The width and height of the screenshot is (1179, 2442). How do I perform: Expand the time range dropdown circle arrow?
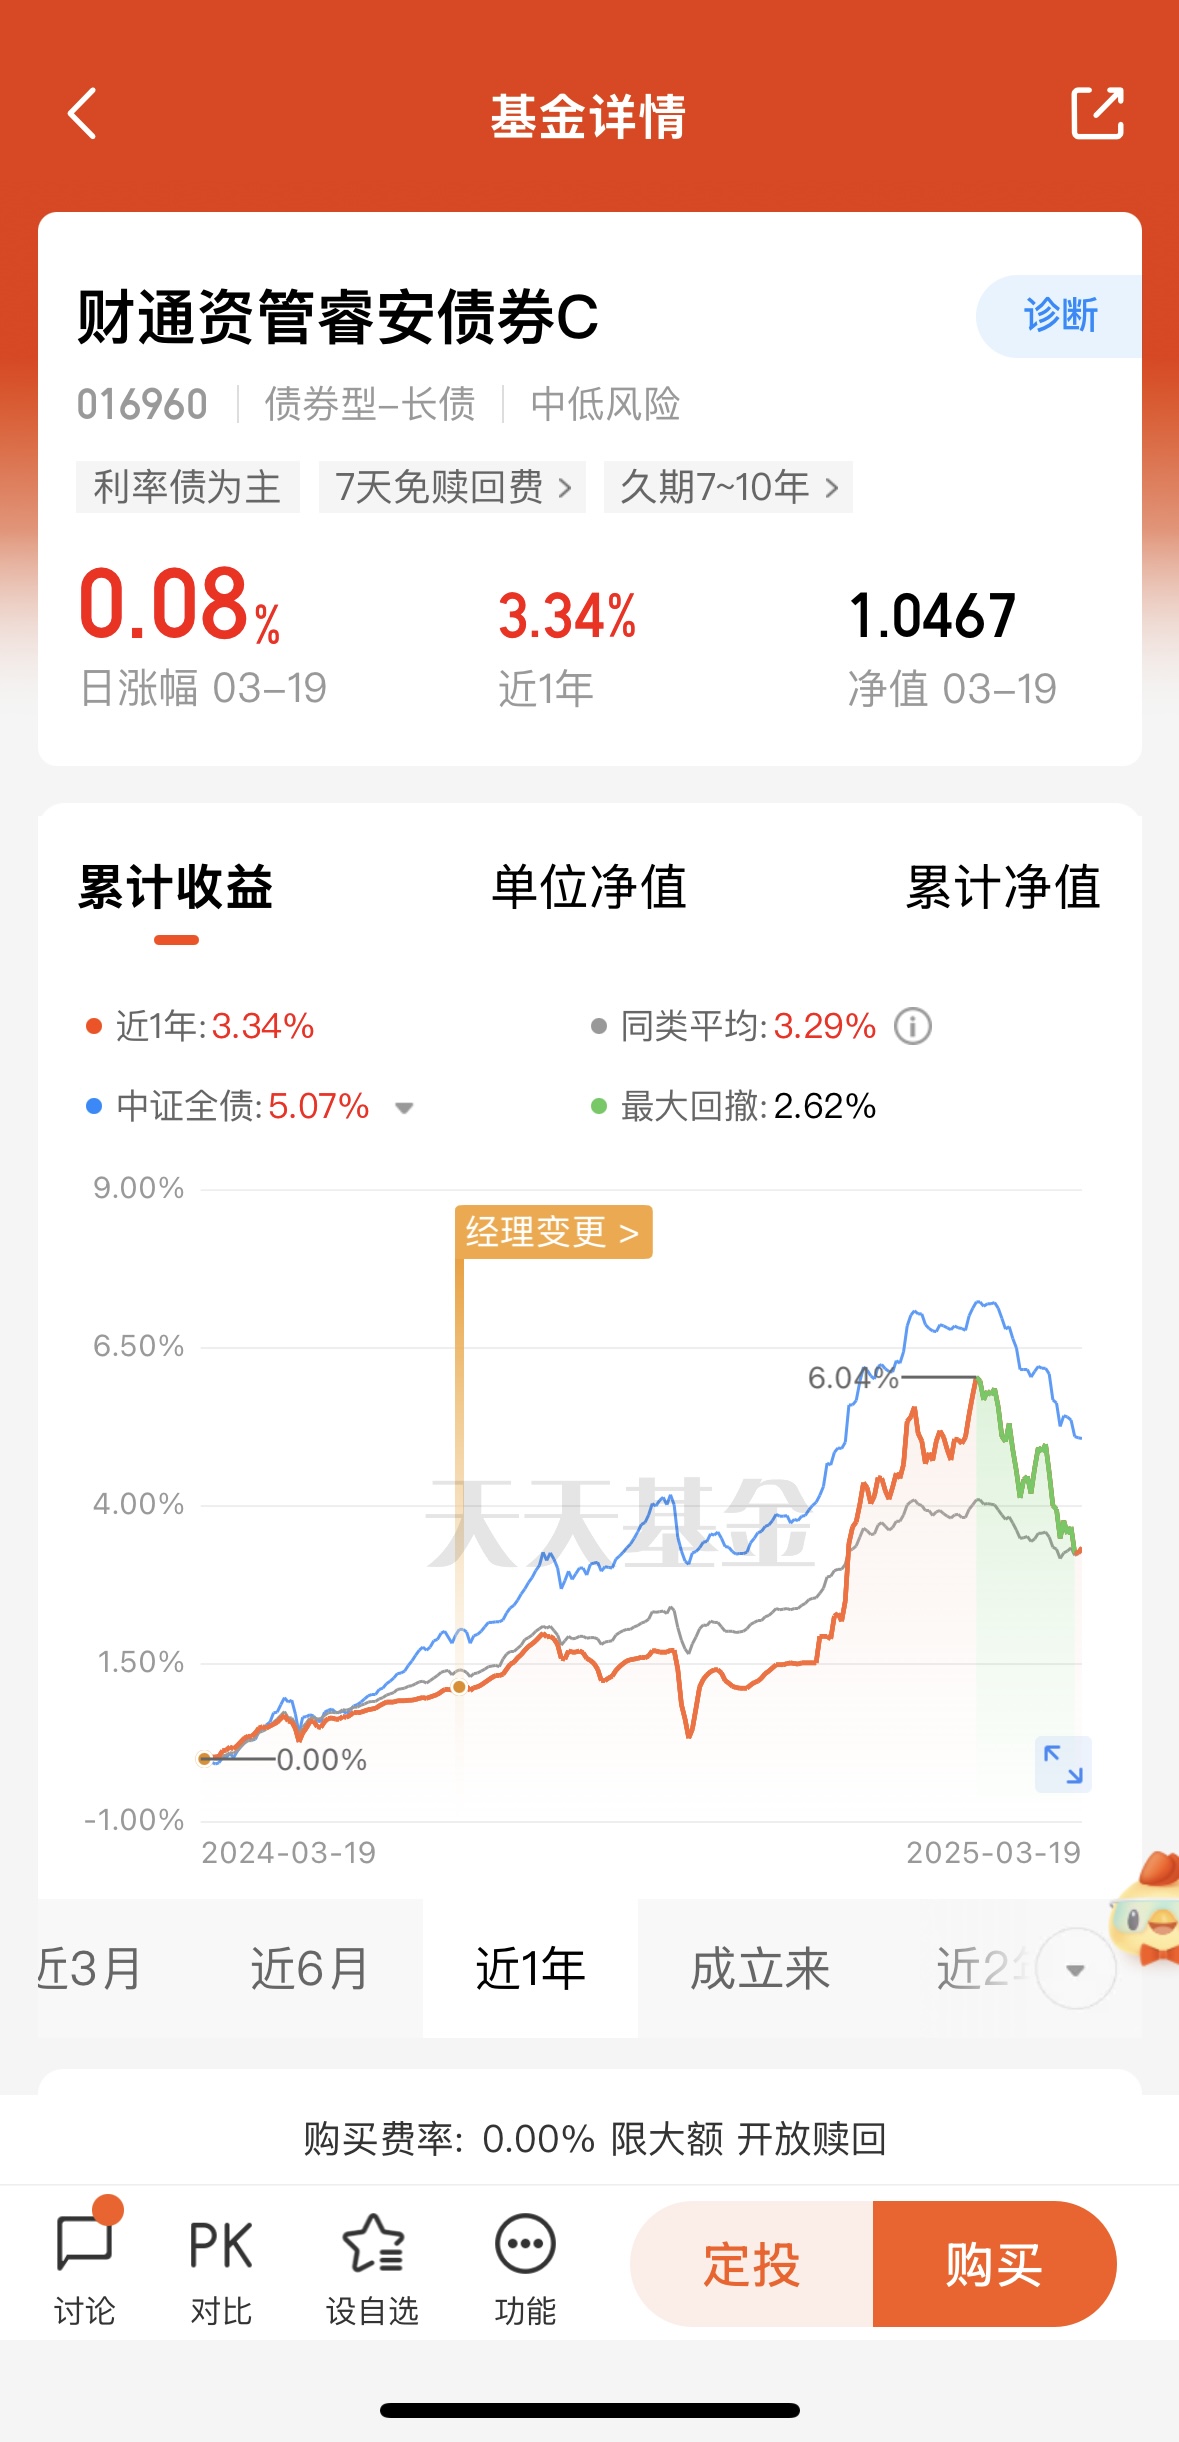[1076, 1970]
